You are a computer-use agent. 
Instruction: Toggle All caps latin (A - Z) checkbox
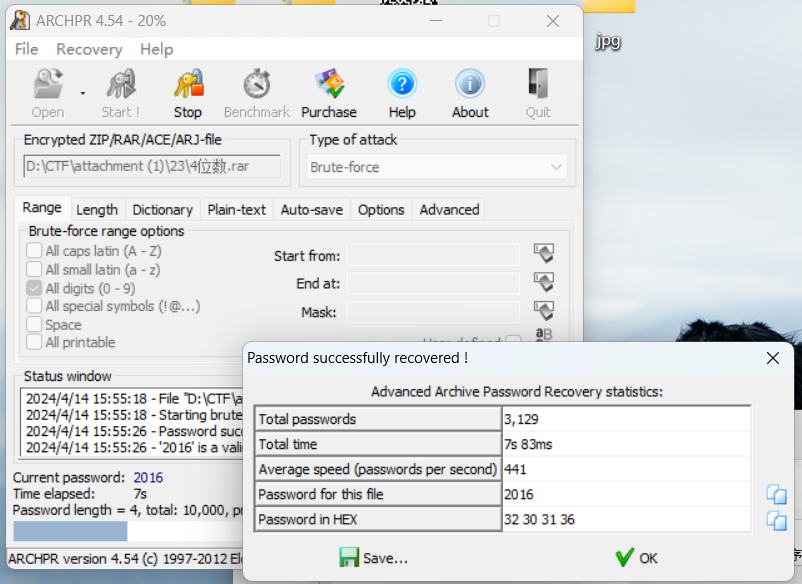(34, 251)
